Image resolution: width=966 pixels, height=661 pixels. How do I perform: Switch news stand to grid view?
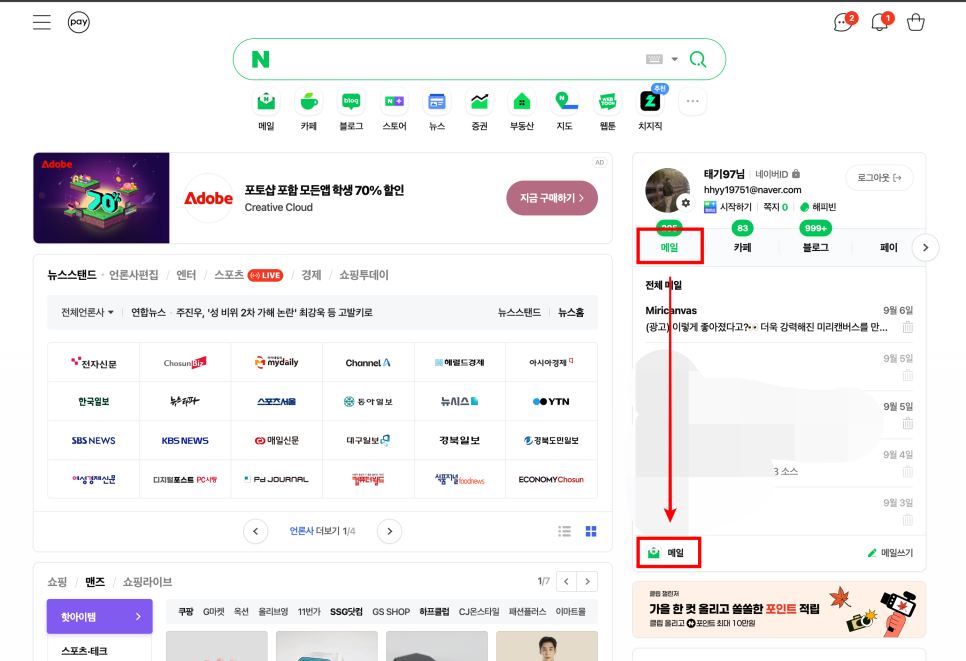coord(591,531)
